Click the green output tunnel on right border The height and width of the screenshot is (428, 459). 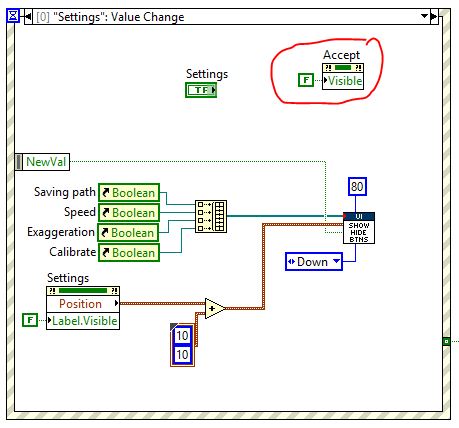tap(446, 341)
